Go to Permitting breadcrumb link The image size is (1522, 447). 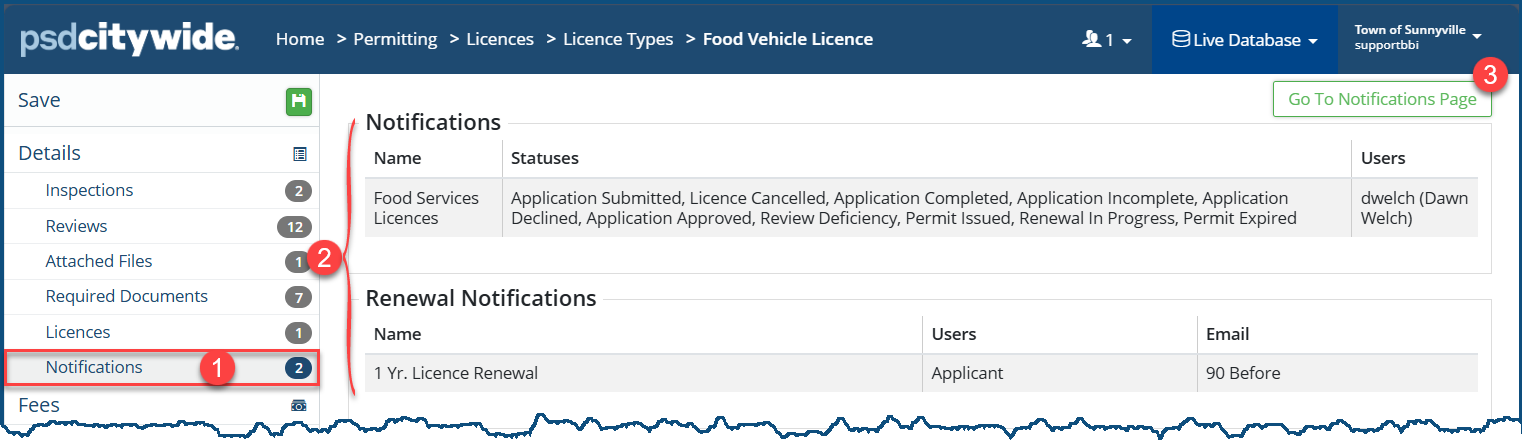[395, 40]
